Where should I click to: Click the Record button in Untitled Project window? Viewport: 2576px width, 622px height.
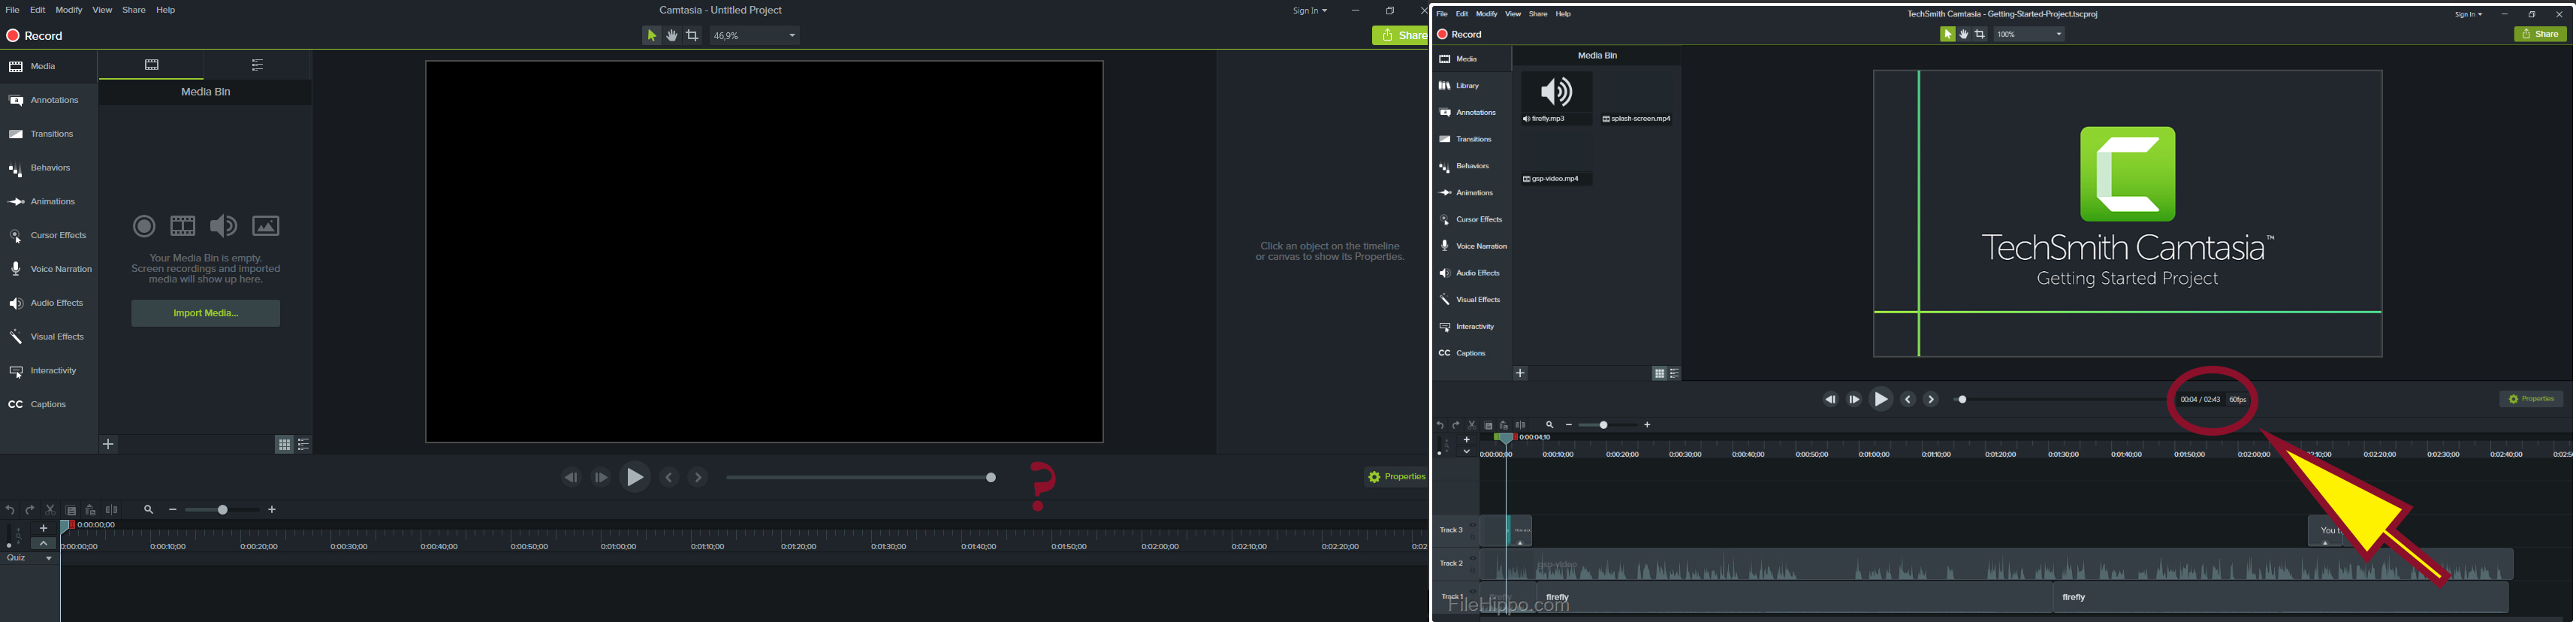[x=35, y=36]
